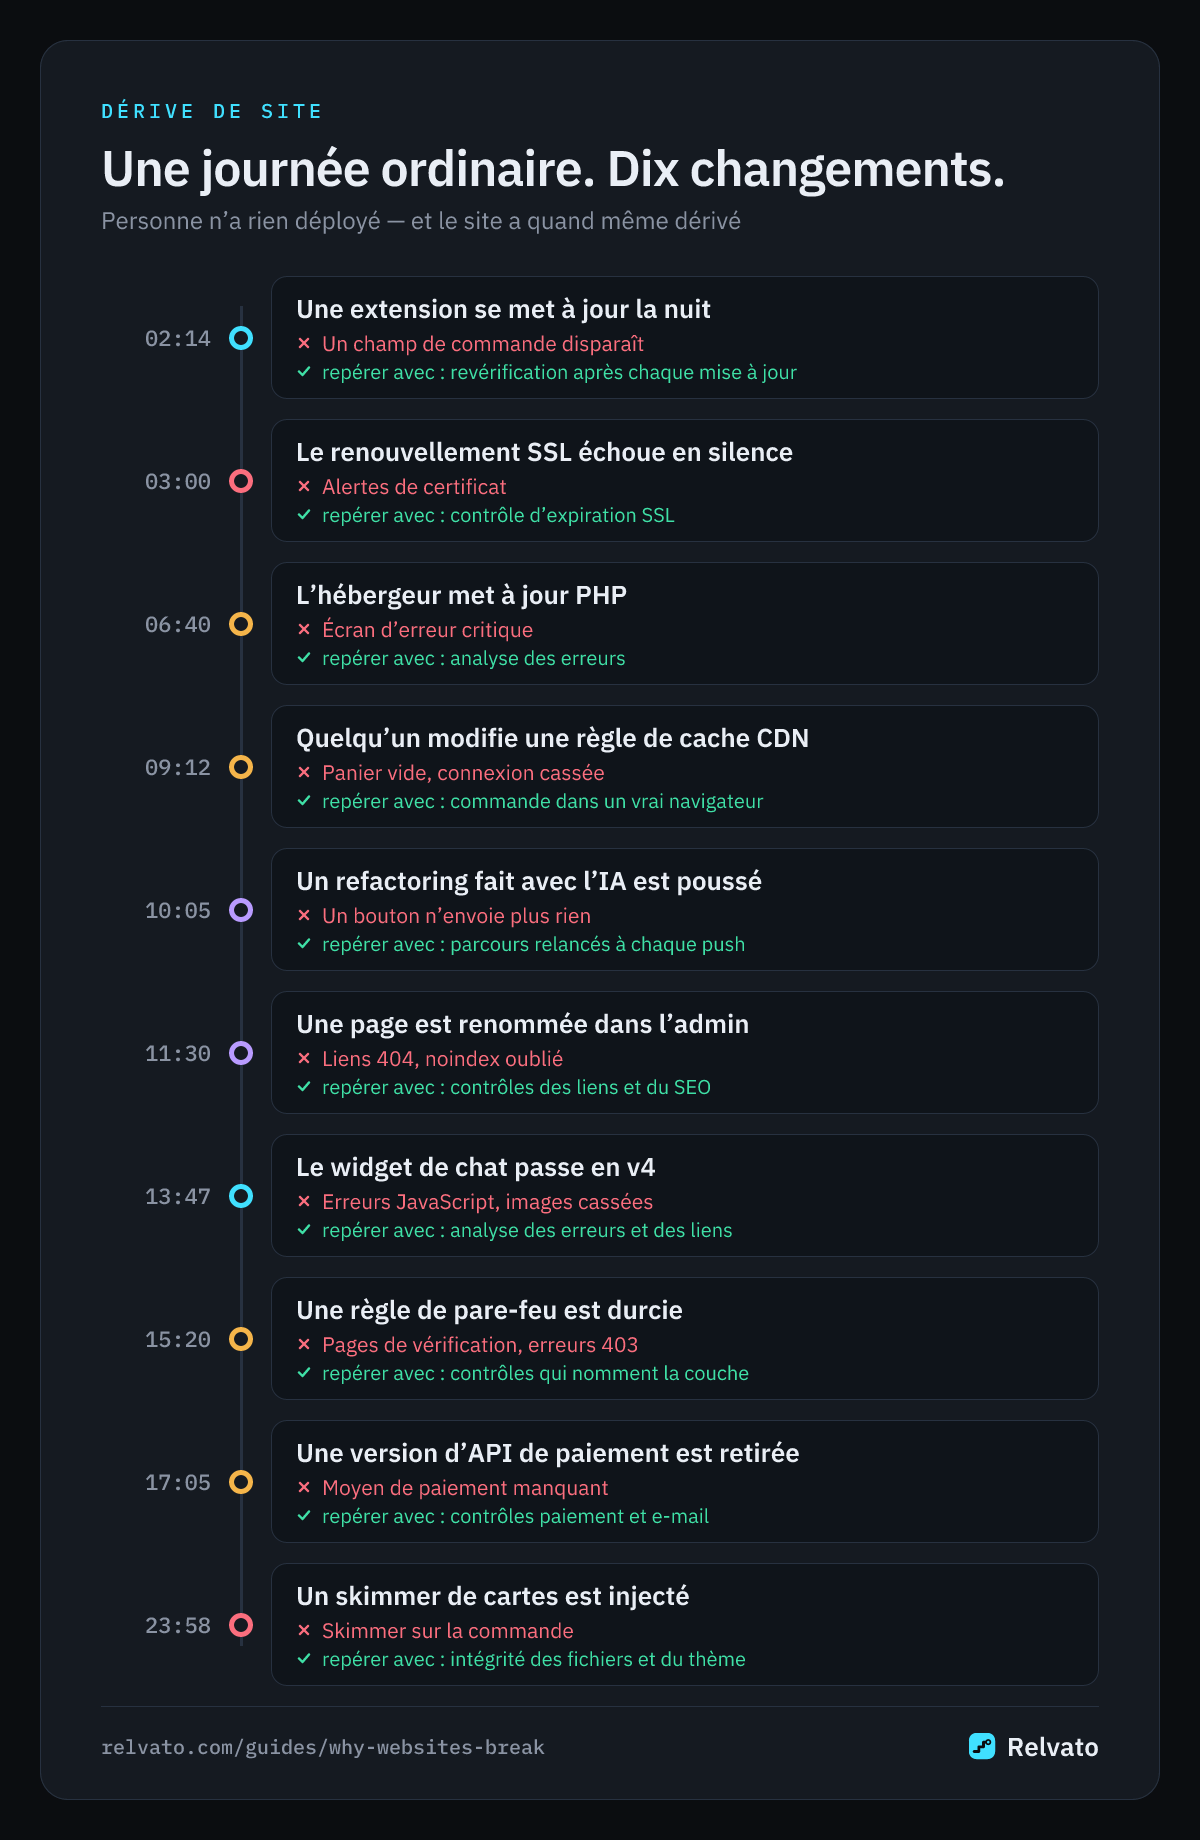Open the 'Une règle de pare-feu est durcie' card
This screenshot has height=1840, width=1200.
click(x=685, y=1339)
